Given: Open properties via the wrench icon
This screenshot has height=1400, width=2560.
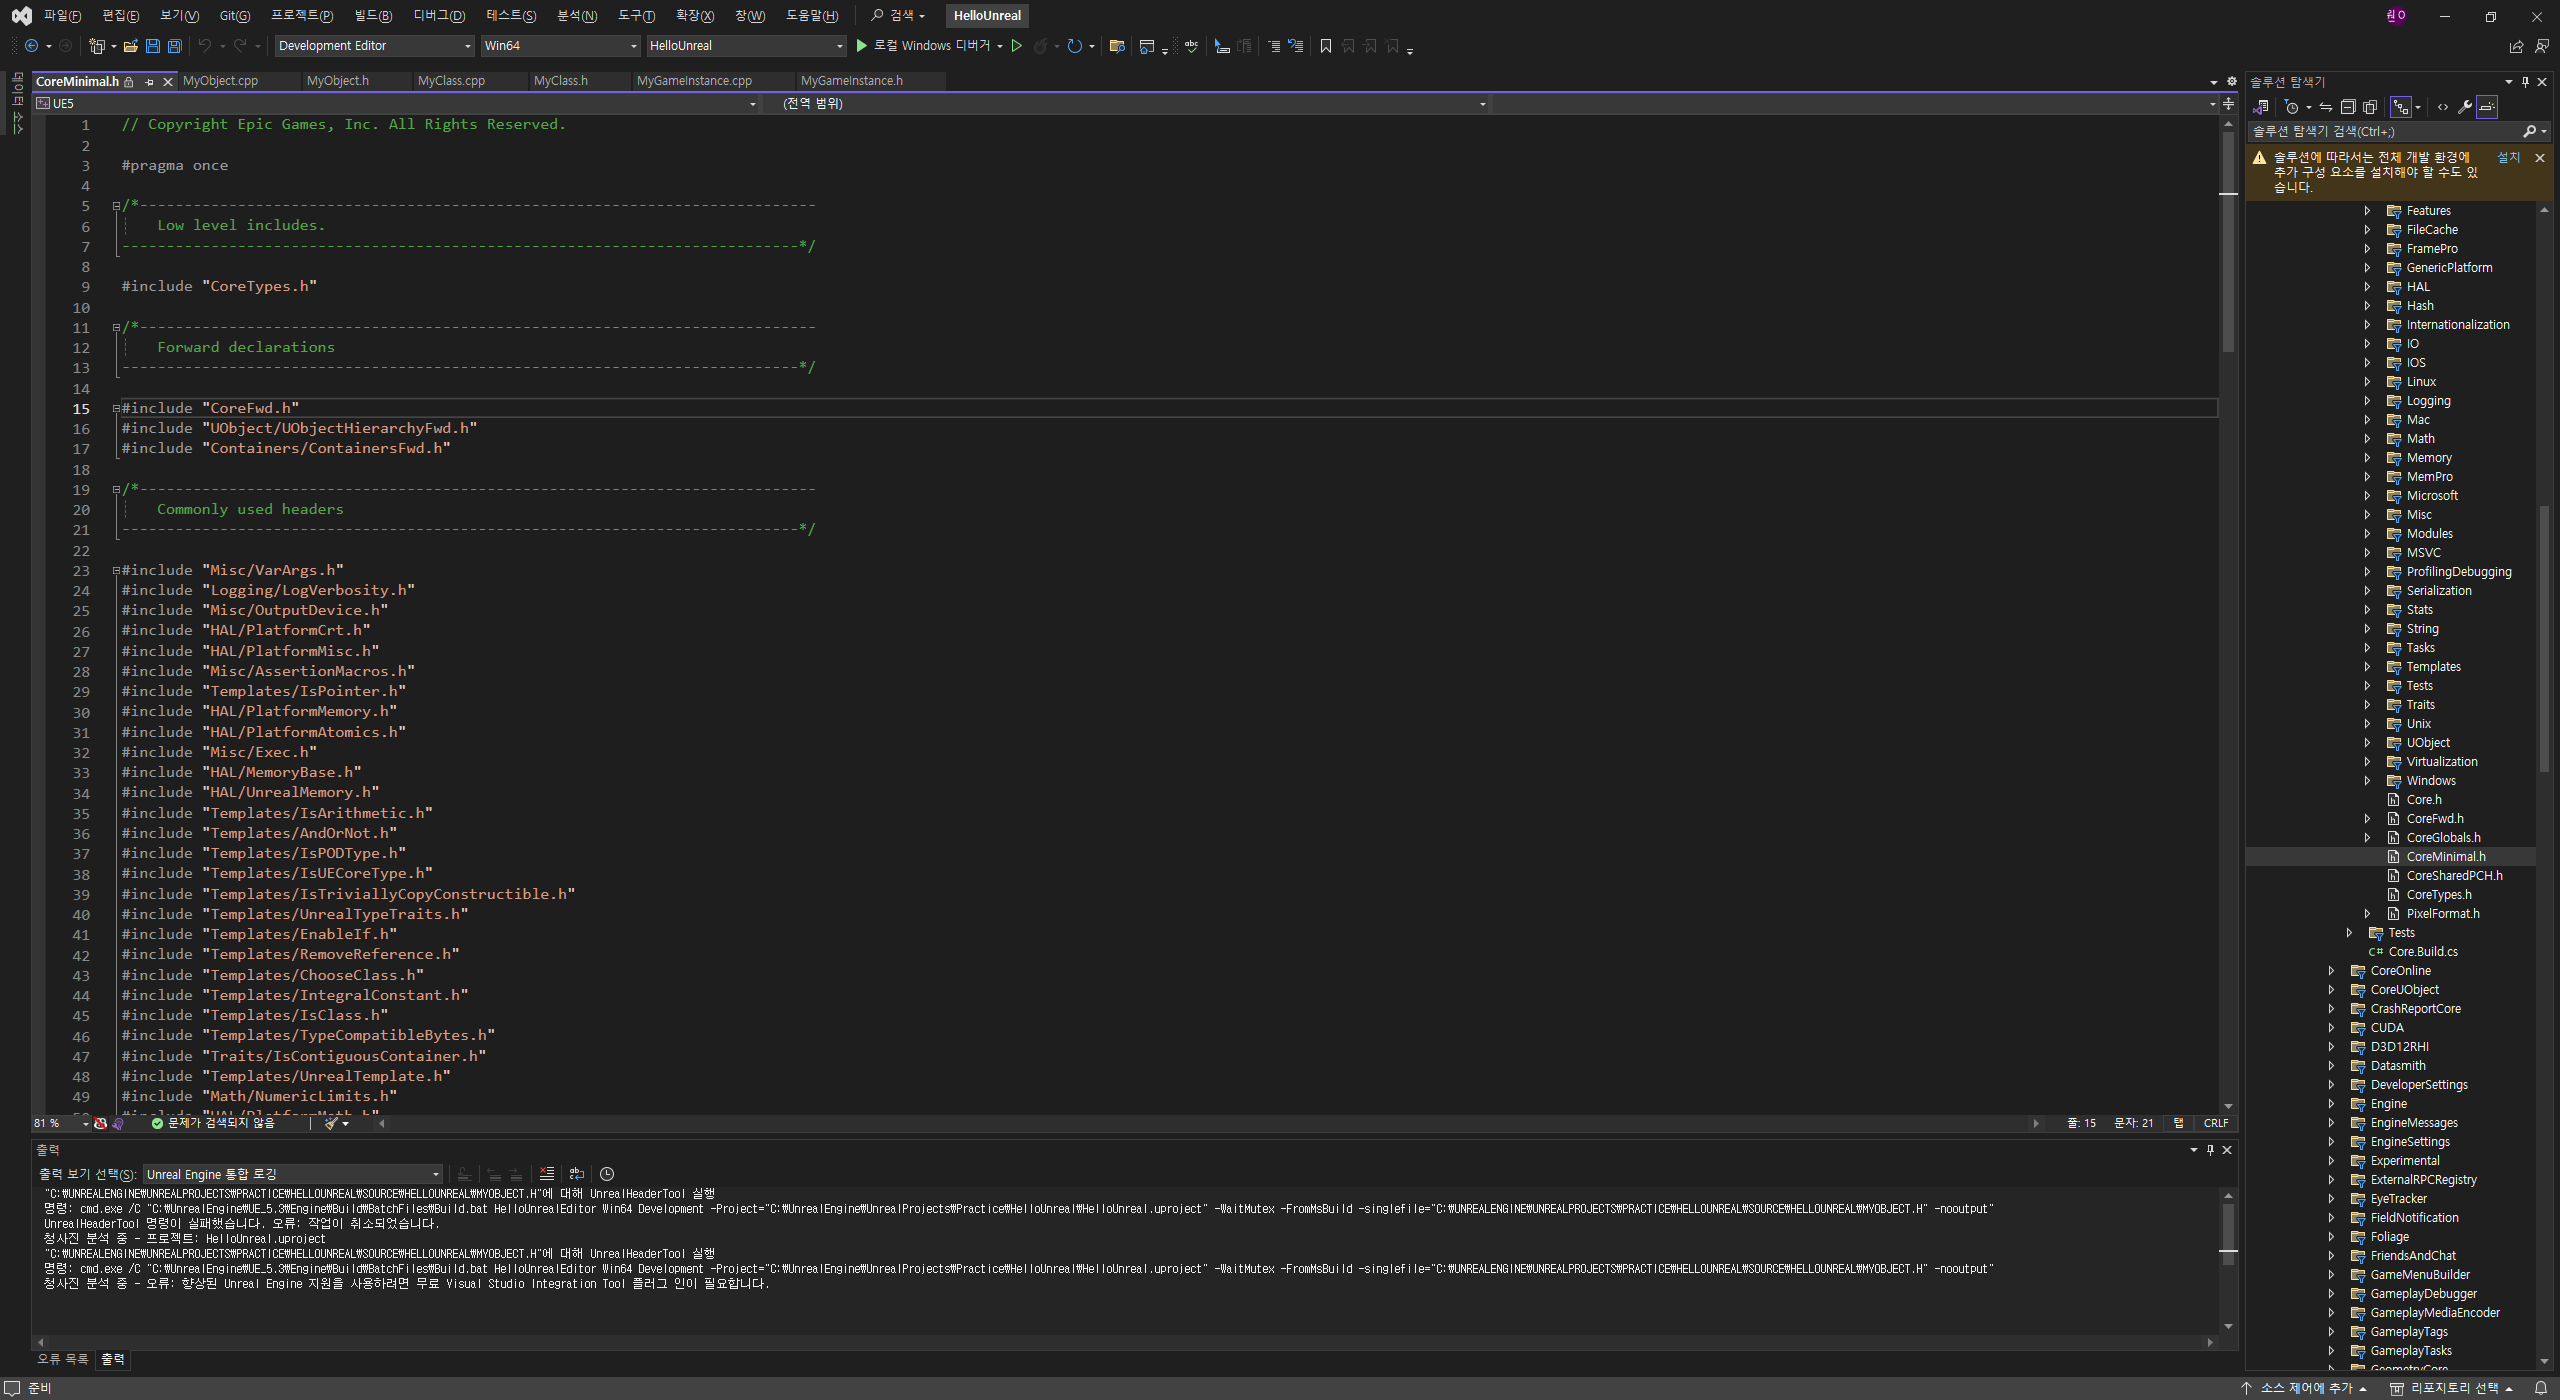Looking at the screenshot, I should point(2465,107).
